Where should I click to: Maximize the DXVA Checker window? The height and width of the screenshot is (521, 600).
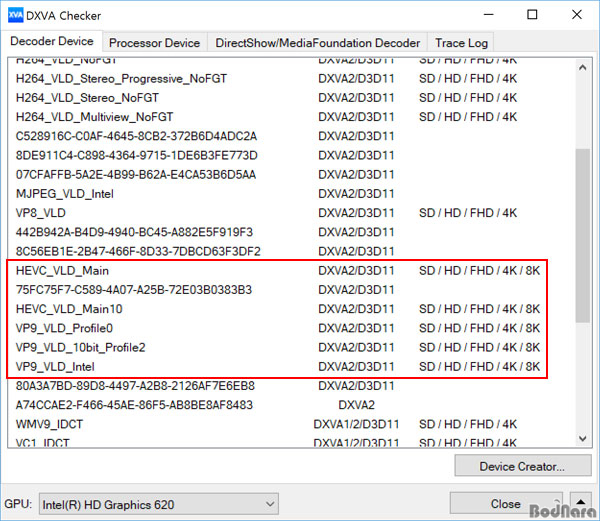point(532,15)
